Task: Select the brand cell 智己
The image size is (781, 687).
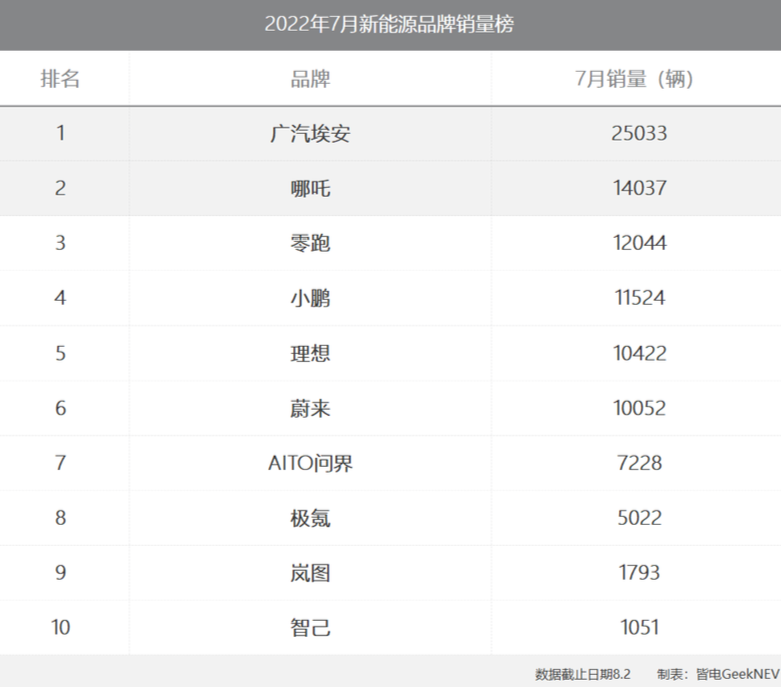Action: [x=310, y=628]
